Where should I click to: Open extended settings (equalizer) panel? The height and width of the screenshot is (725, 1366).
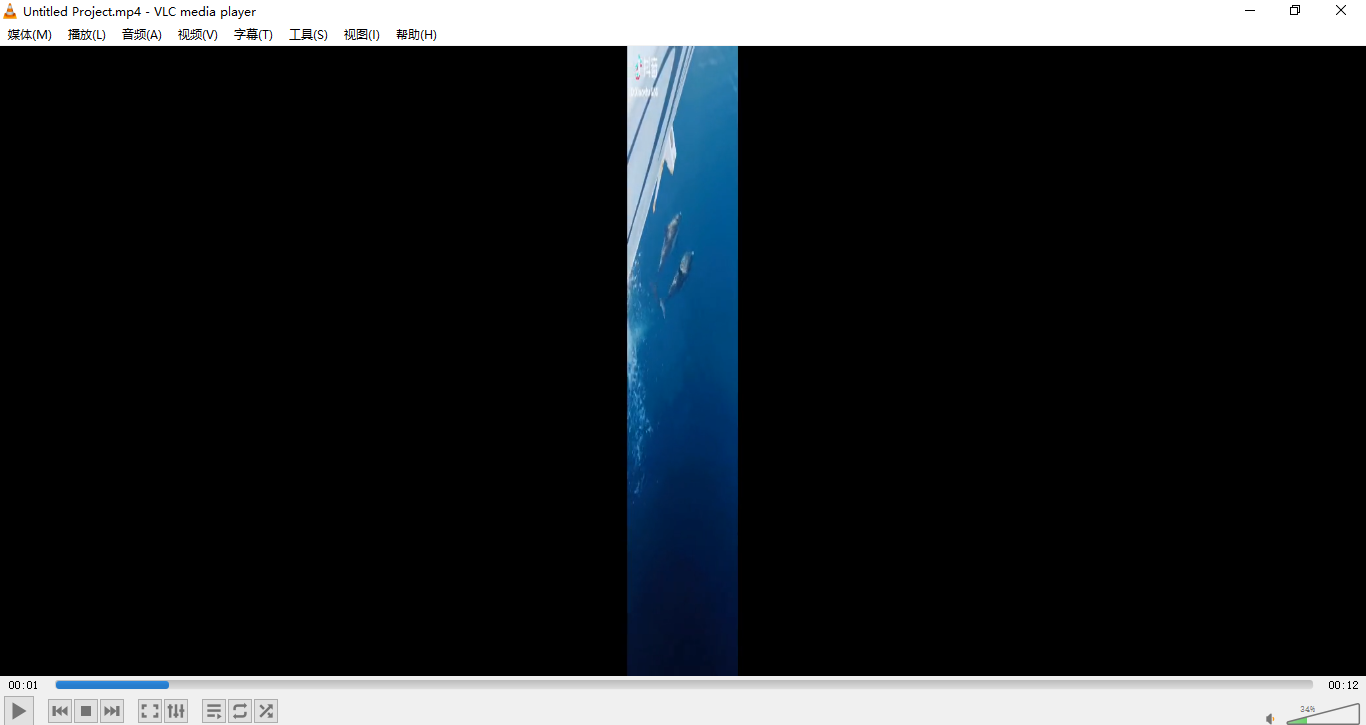(176, 710)
